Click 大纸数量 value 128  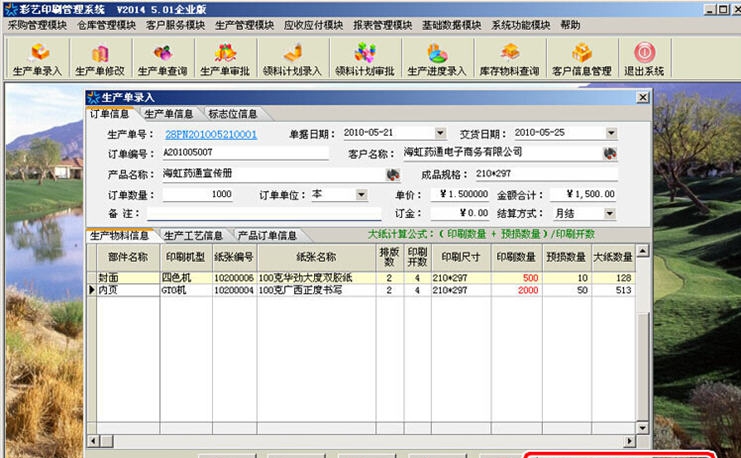click(x=613, y=277)
